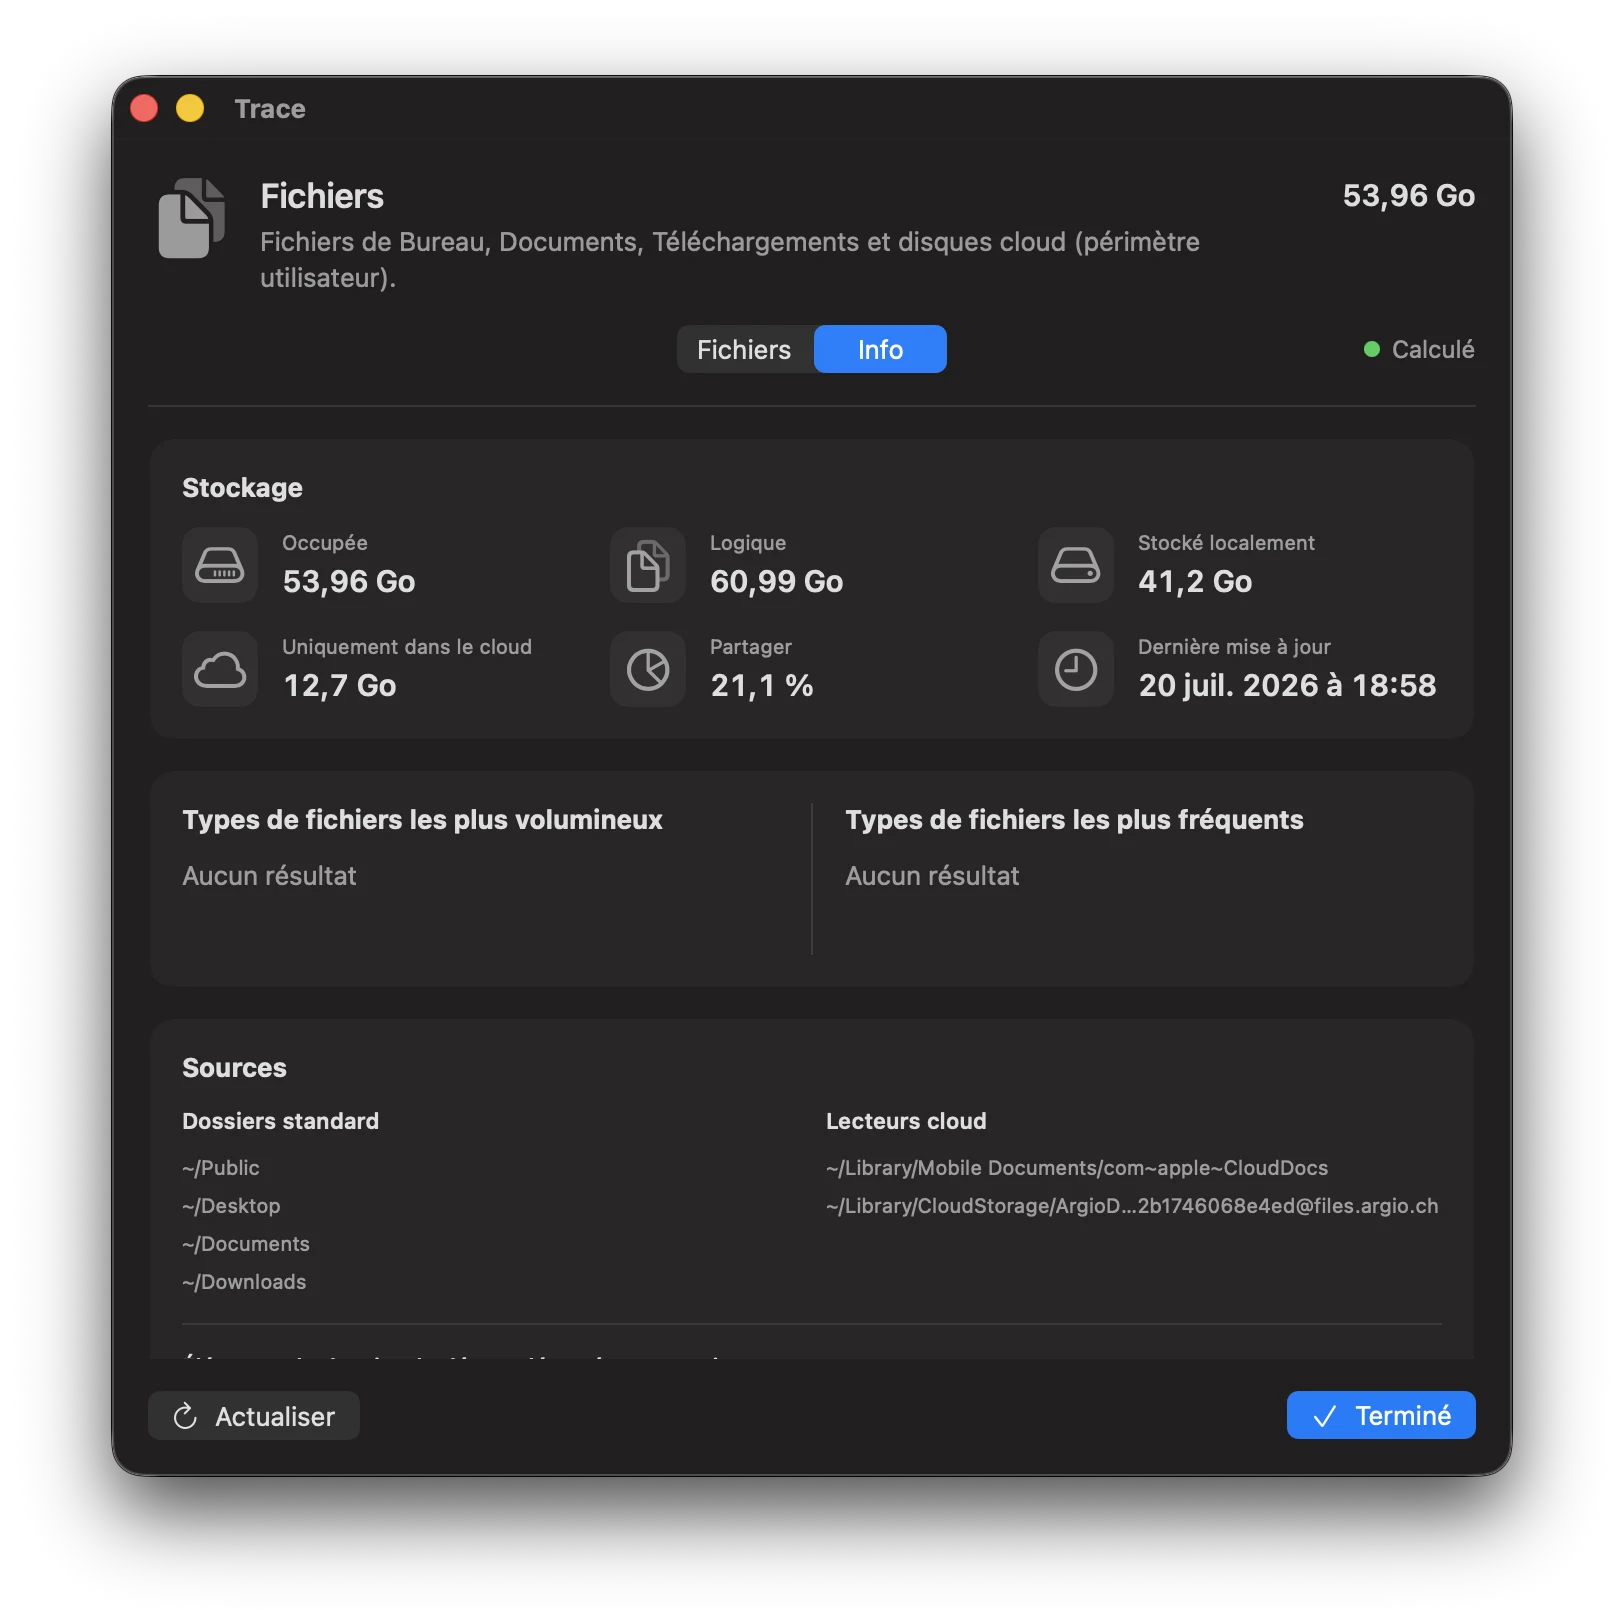Image resolution: width=1624 pixels, height=1624 pixels.
Task: Click the Logique files icon
Action: tap(648, 565)
